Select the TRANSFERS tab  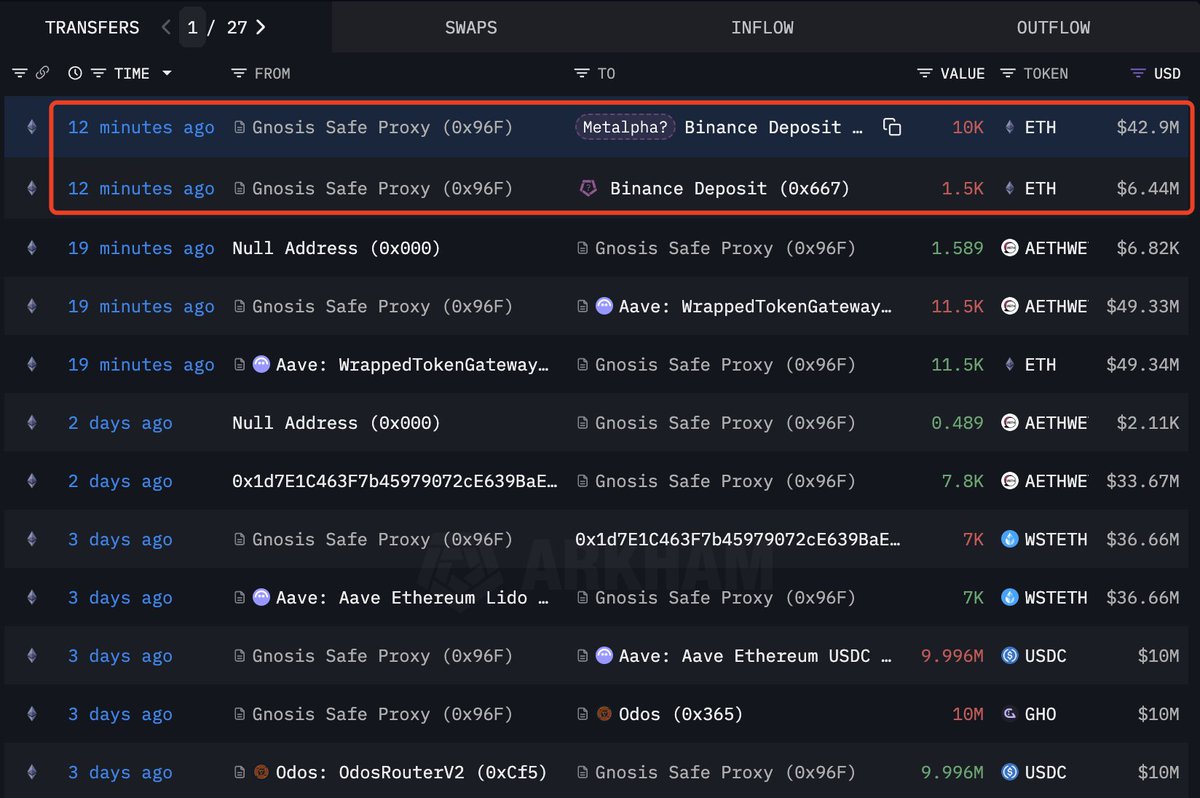(92, 27)
